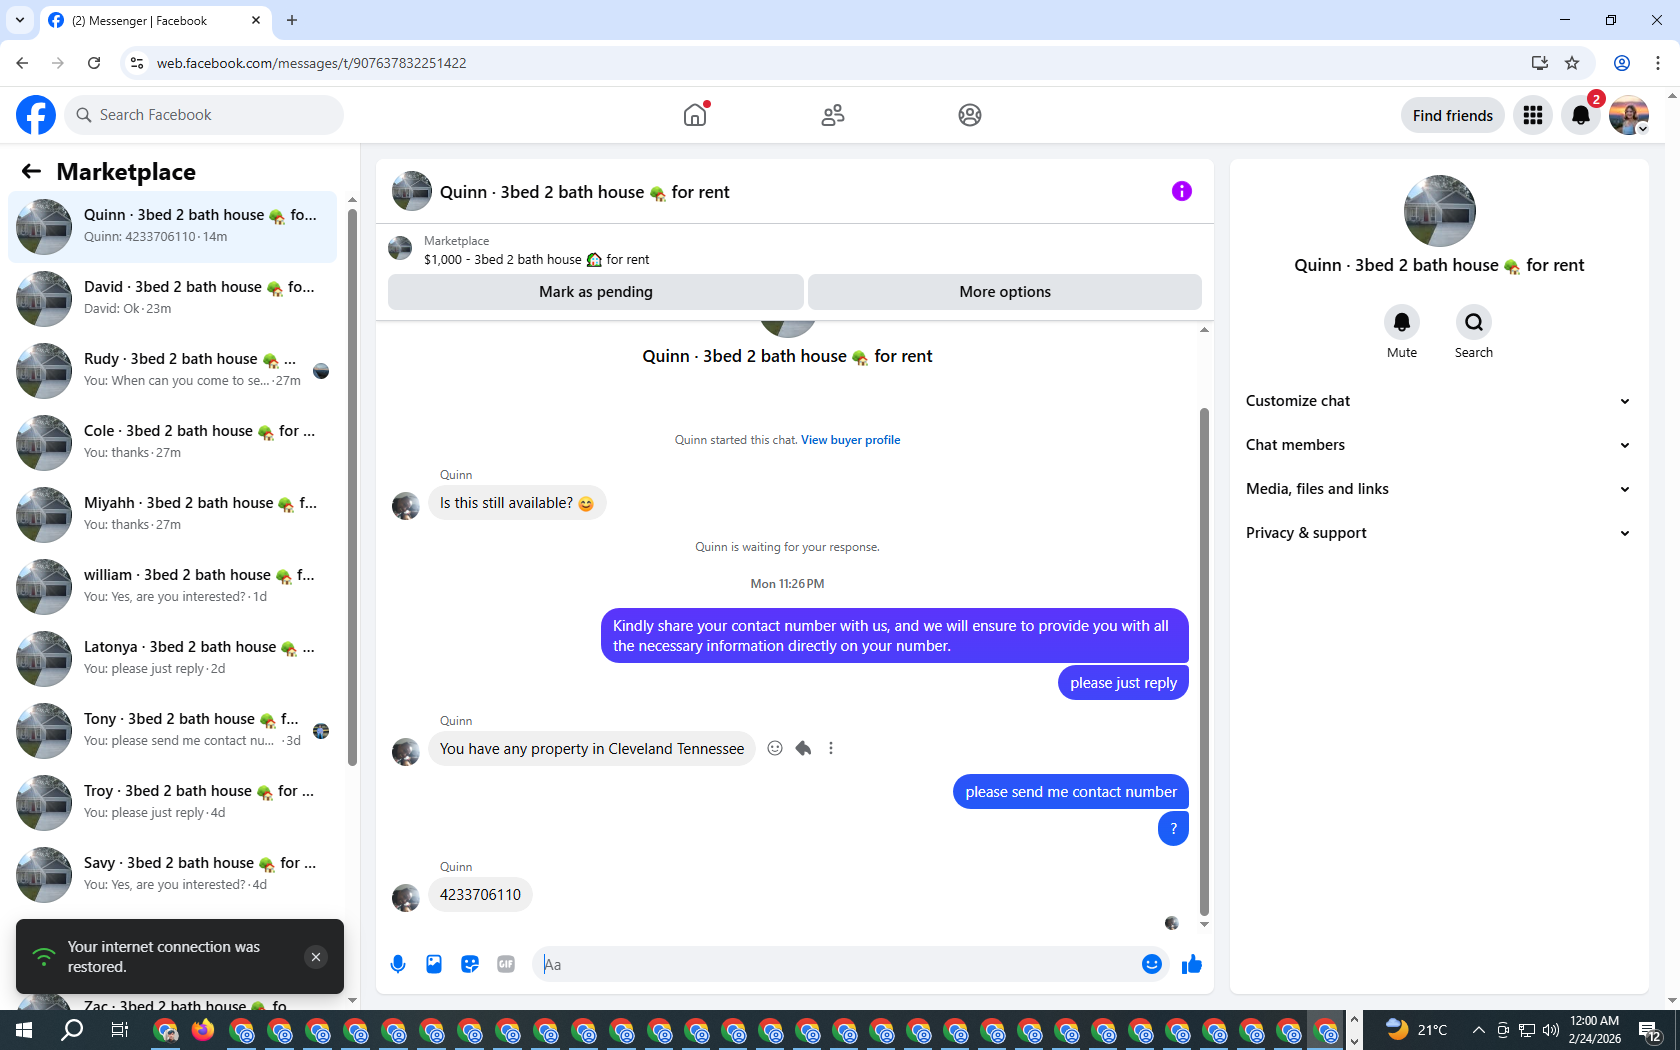Expand Chat members section
Image resolution: width=1680 pixels, height=1050 pixels.
click(1439, 445)
